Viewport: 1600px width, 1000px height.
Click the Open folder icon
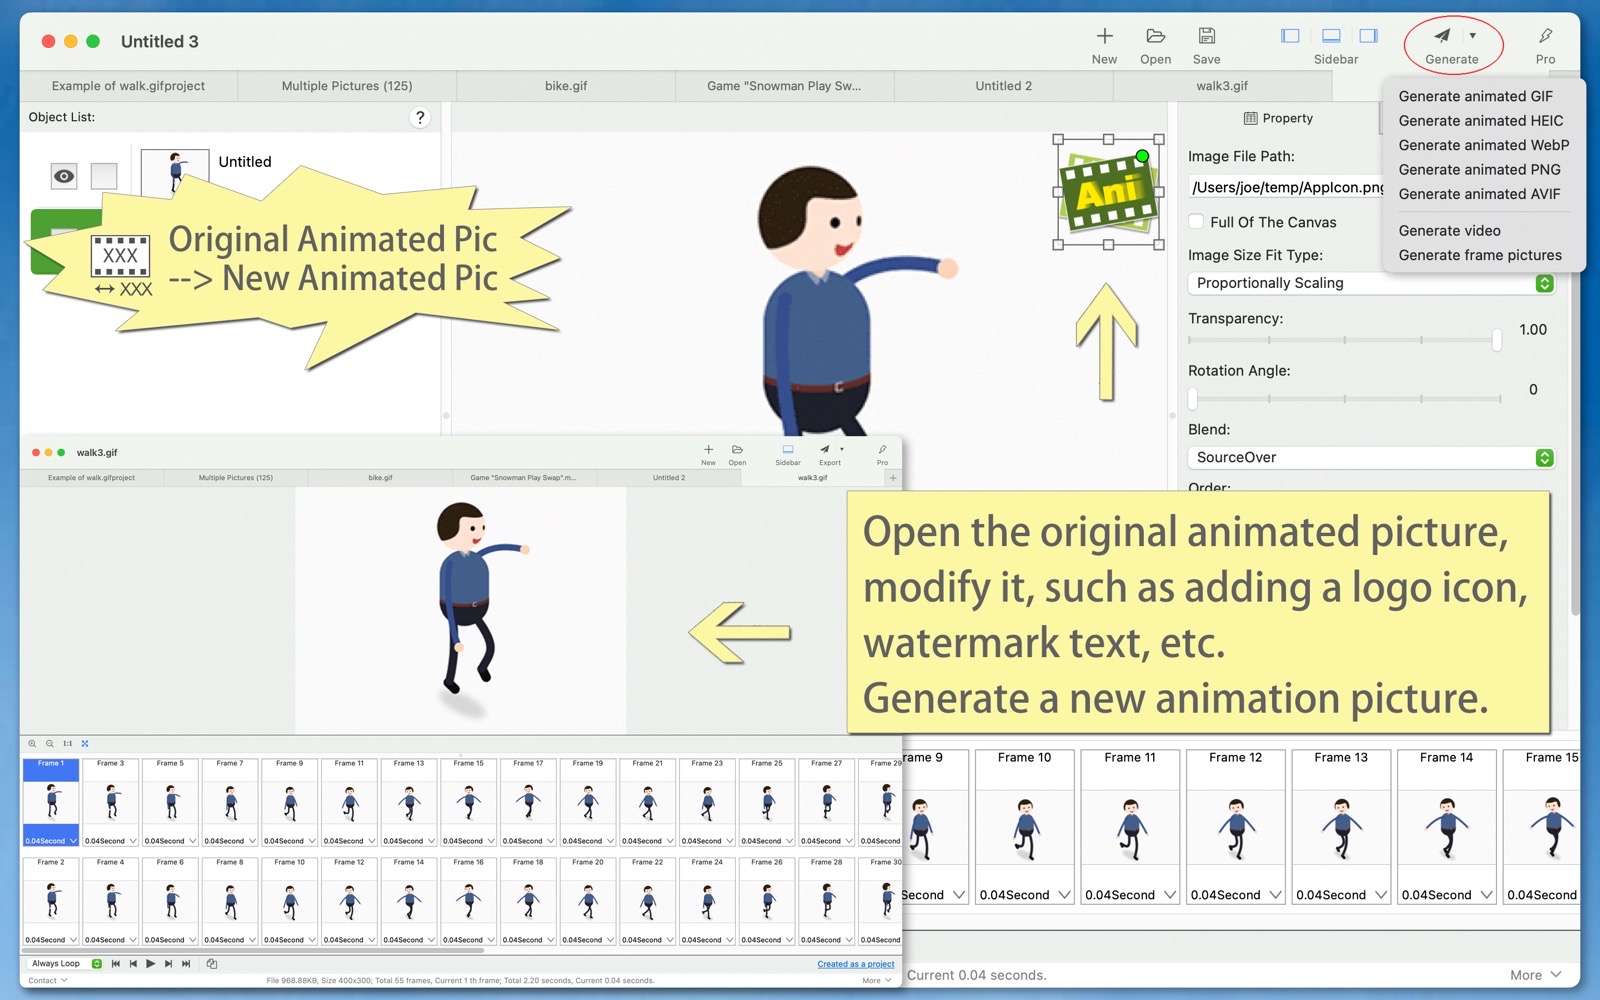pos(1155,37)
